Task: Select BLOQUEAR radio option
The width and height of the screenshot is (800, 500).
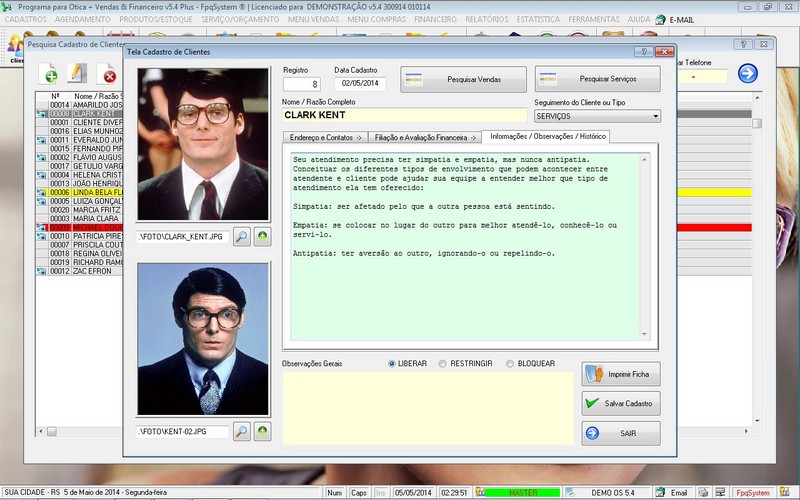Action: point(510,364)
